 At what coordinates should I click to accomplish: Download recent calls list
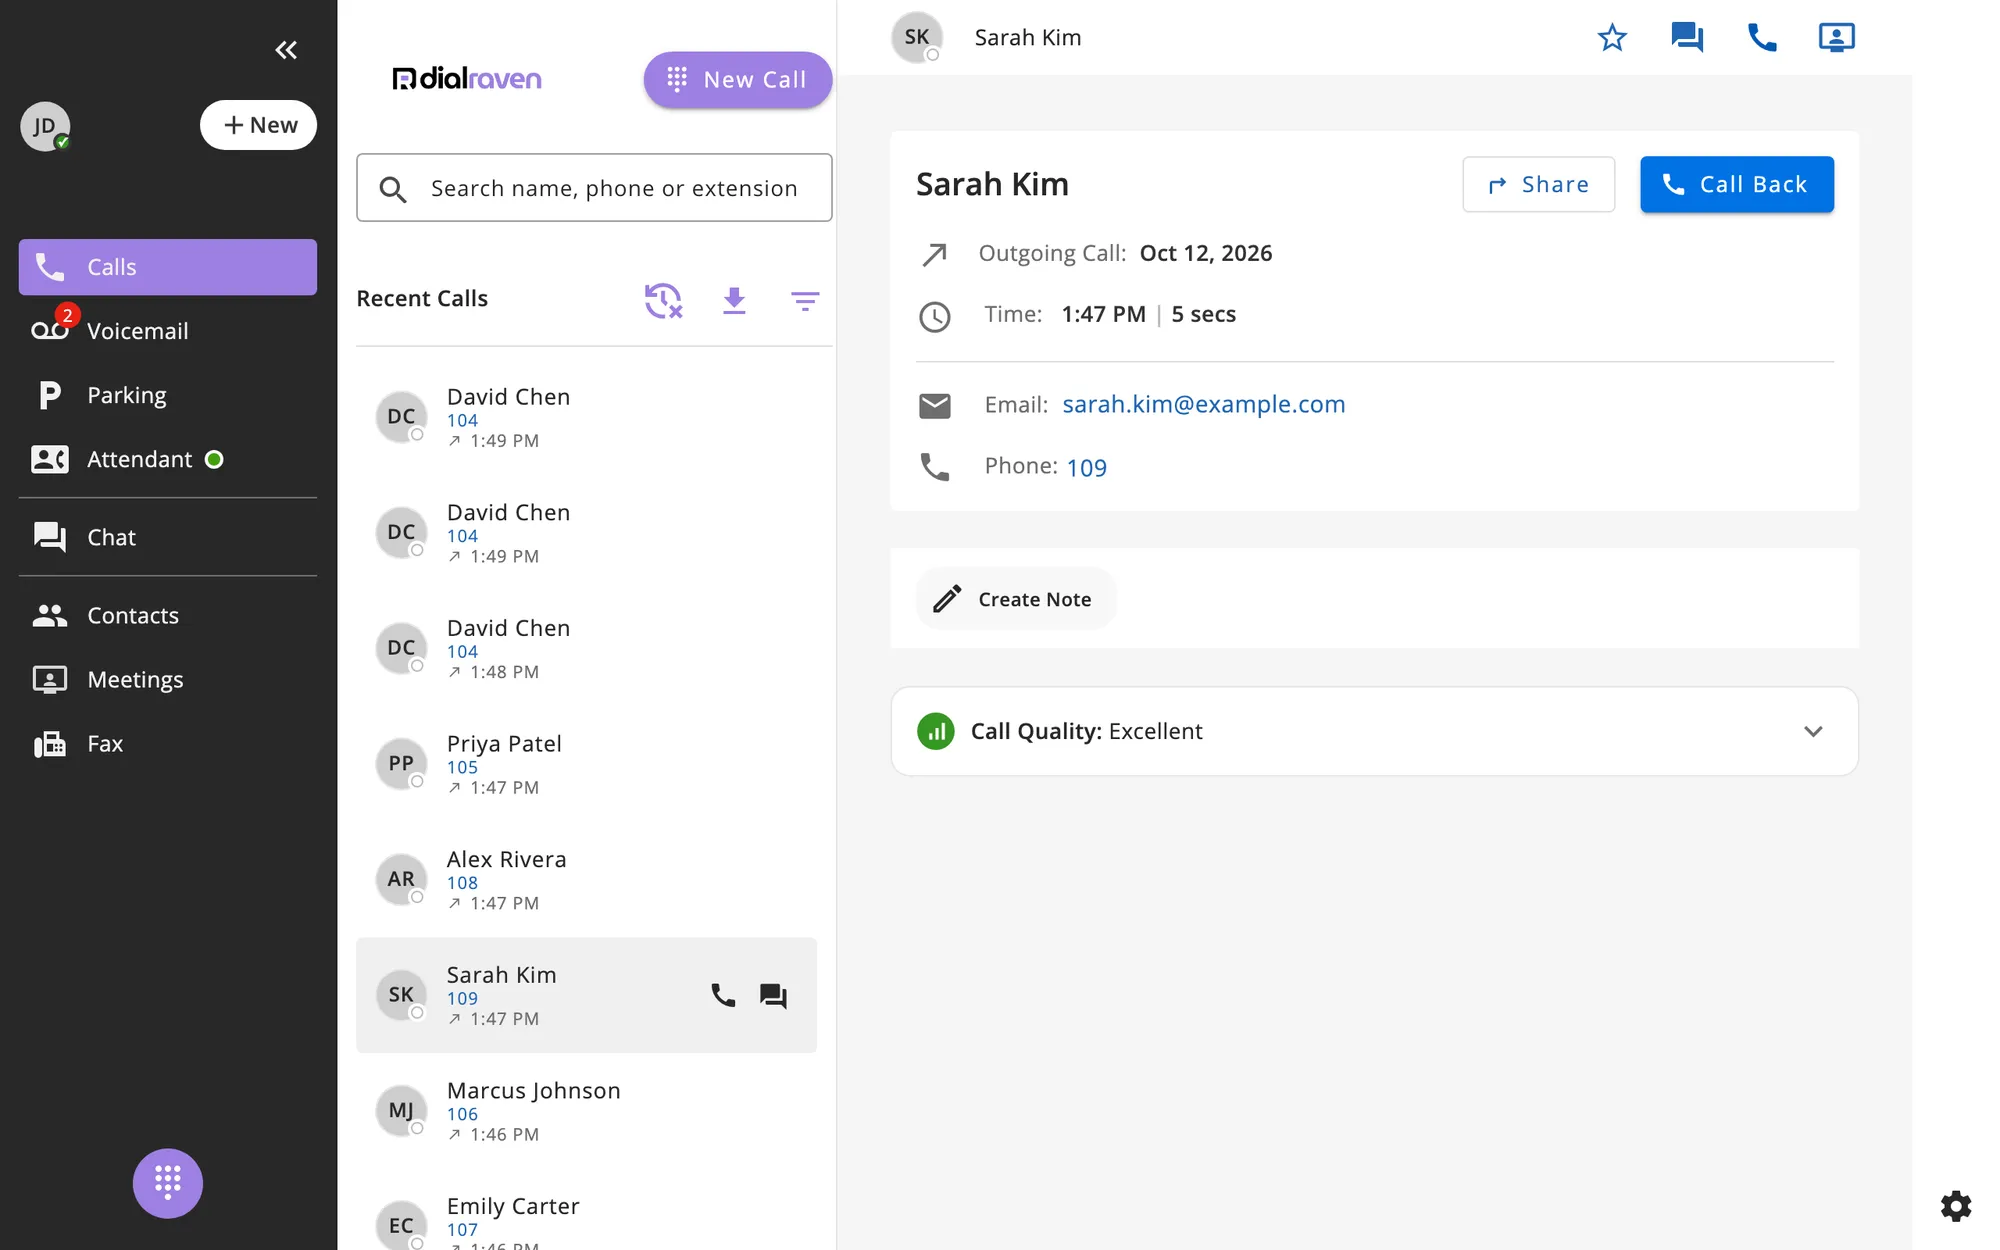[x=734, y=300]
